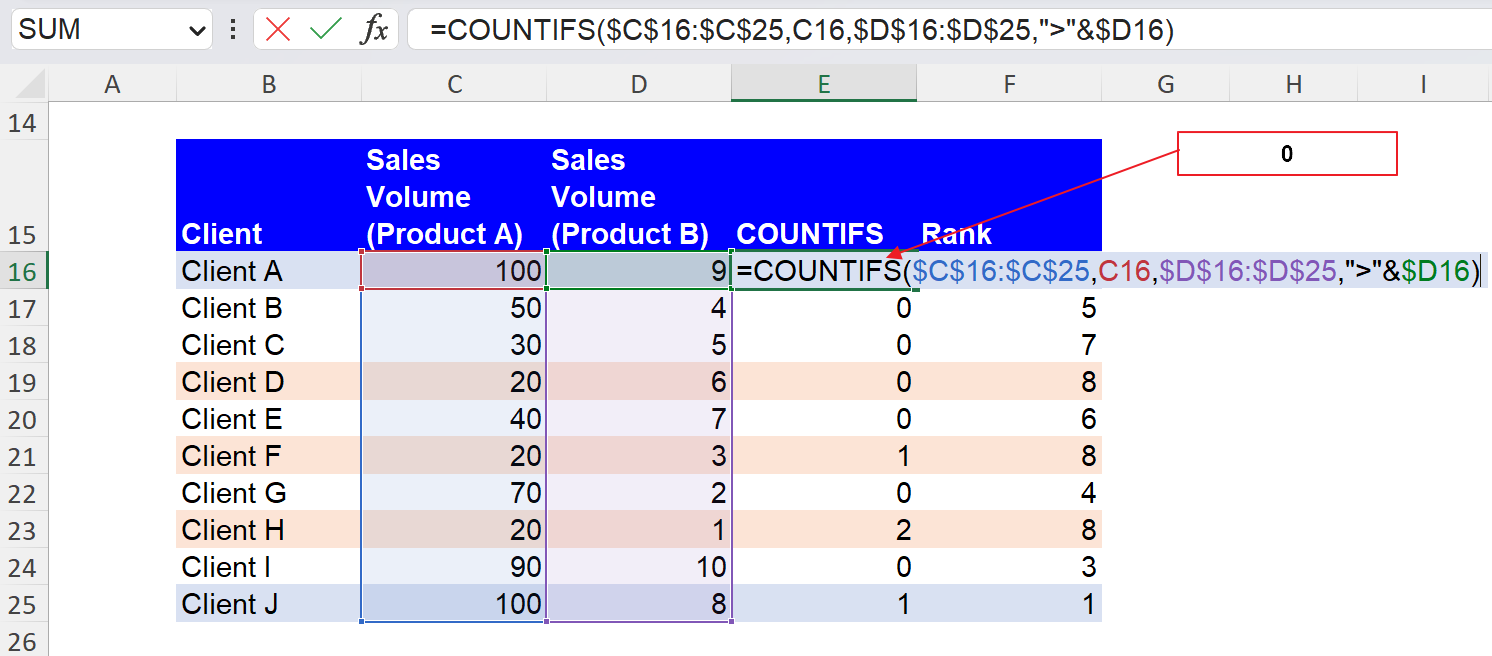Select the Client E cell
The height and width of the screenshot is (656, 1492).
[269, 419]
